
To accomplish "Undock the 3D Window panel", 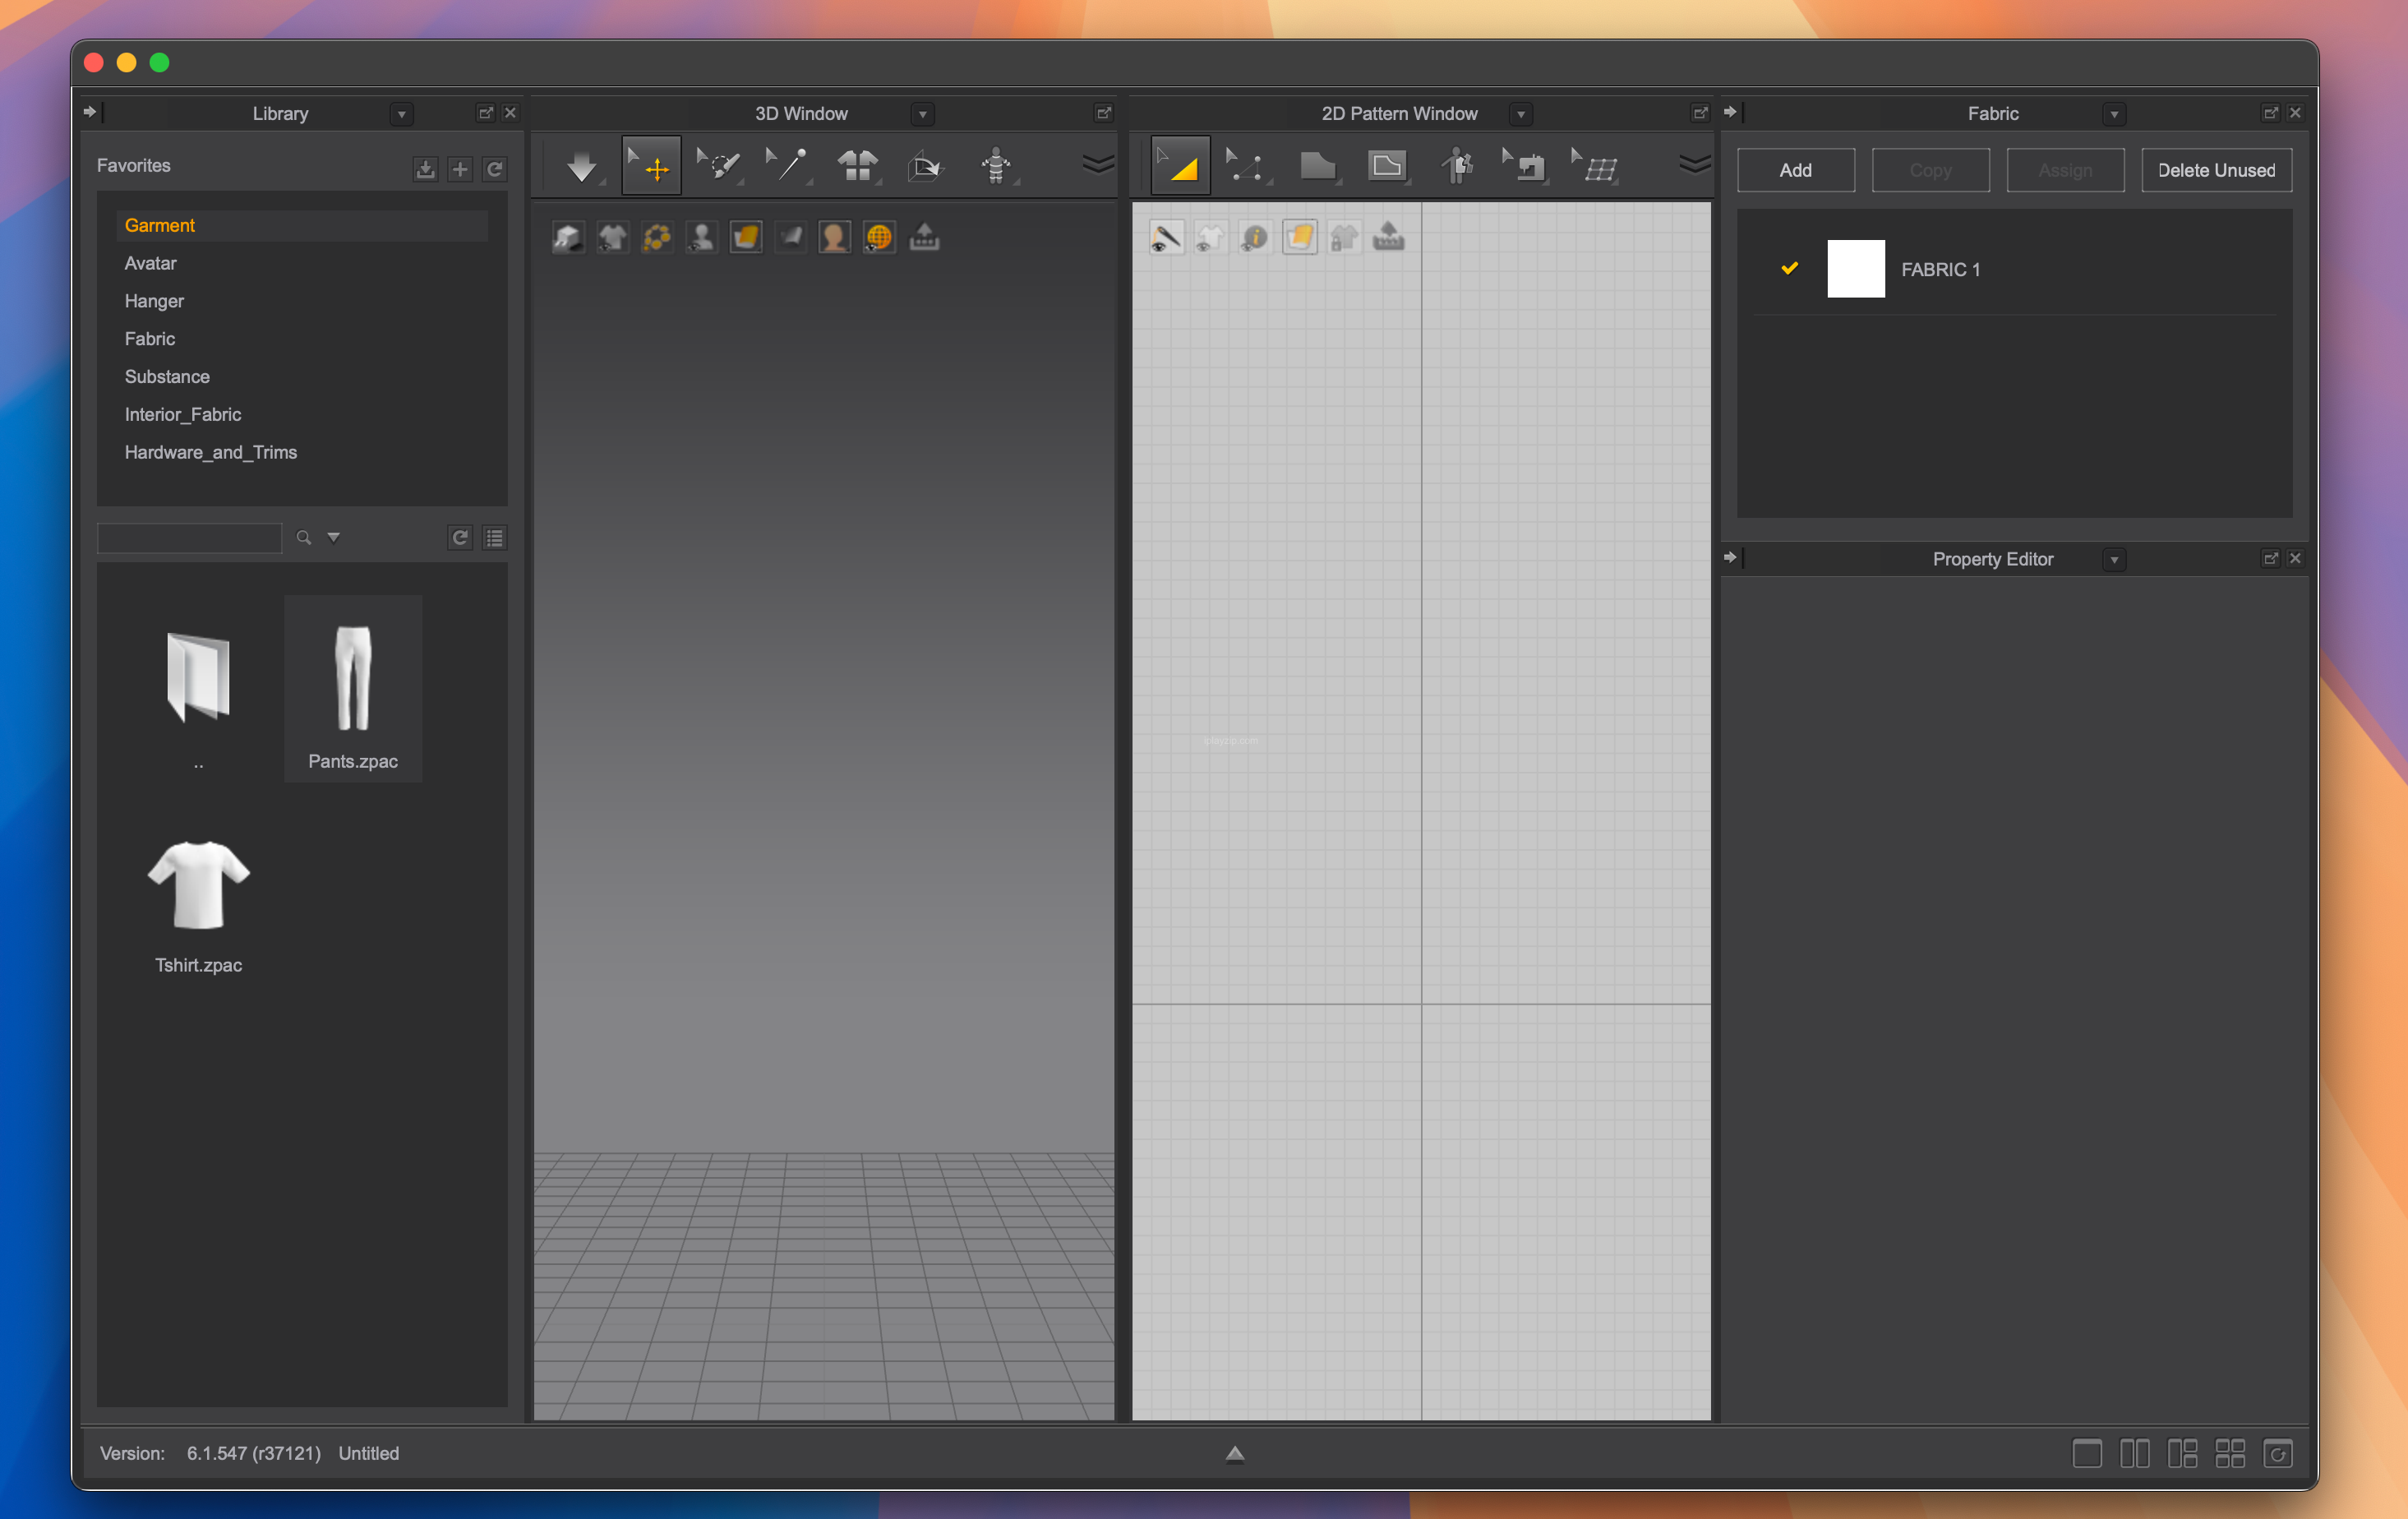I will [1104, 113].
